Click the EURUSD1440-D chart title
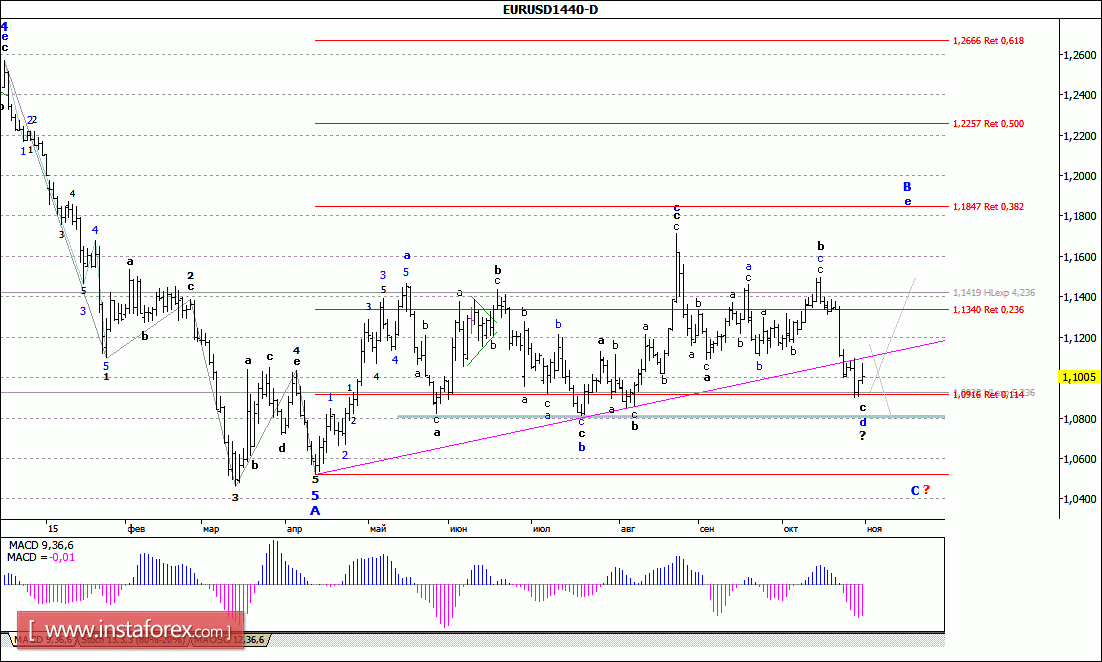Viewport: 1102px width, 662px height. coord(551,10)
